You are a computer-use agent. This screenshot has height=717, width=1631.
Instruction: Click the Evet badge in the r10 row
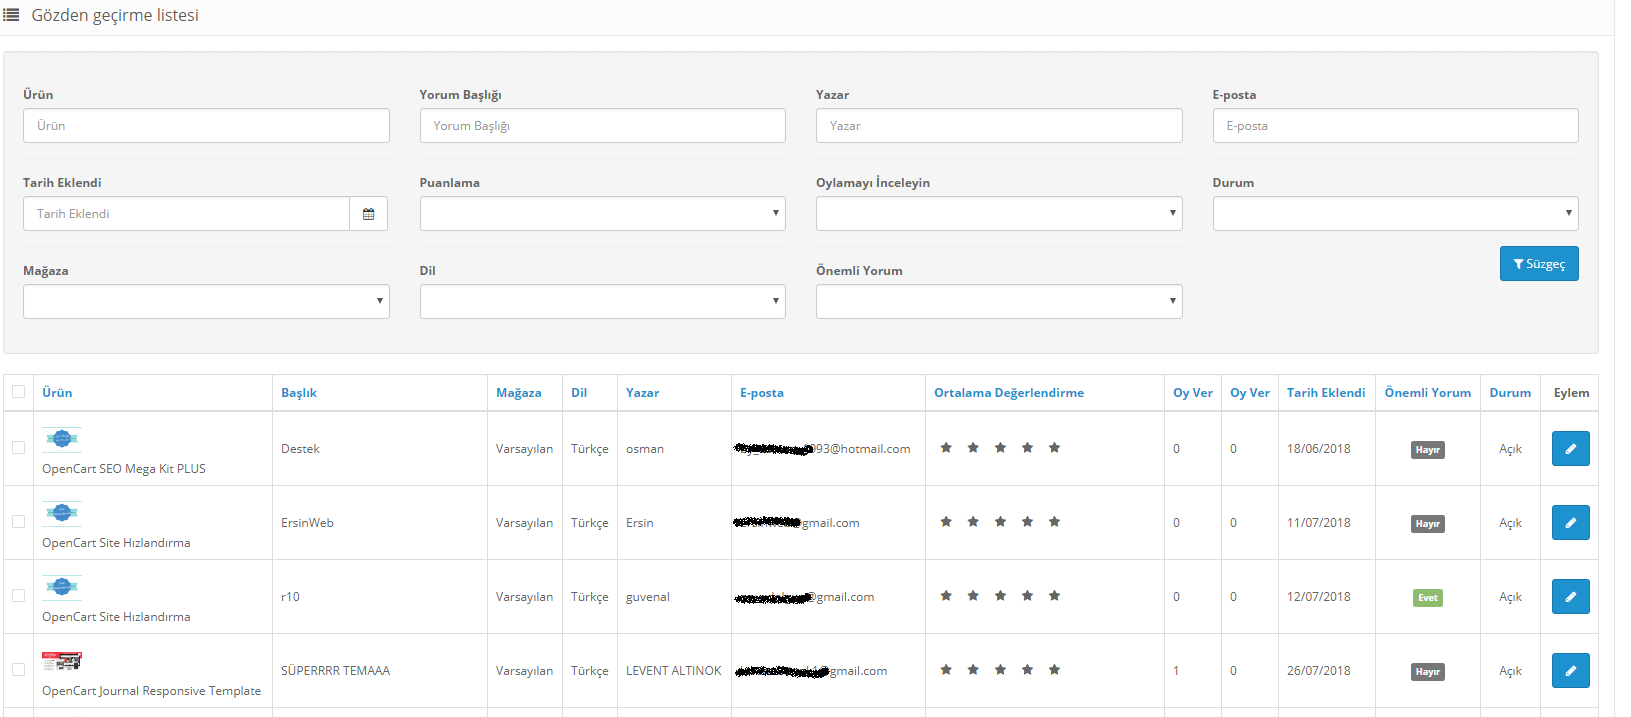tap(1428, 598)
